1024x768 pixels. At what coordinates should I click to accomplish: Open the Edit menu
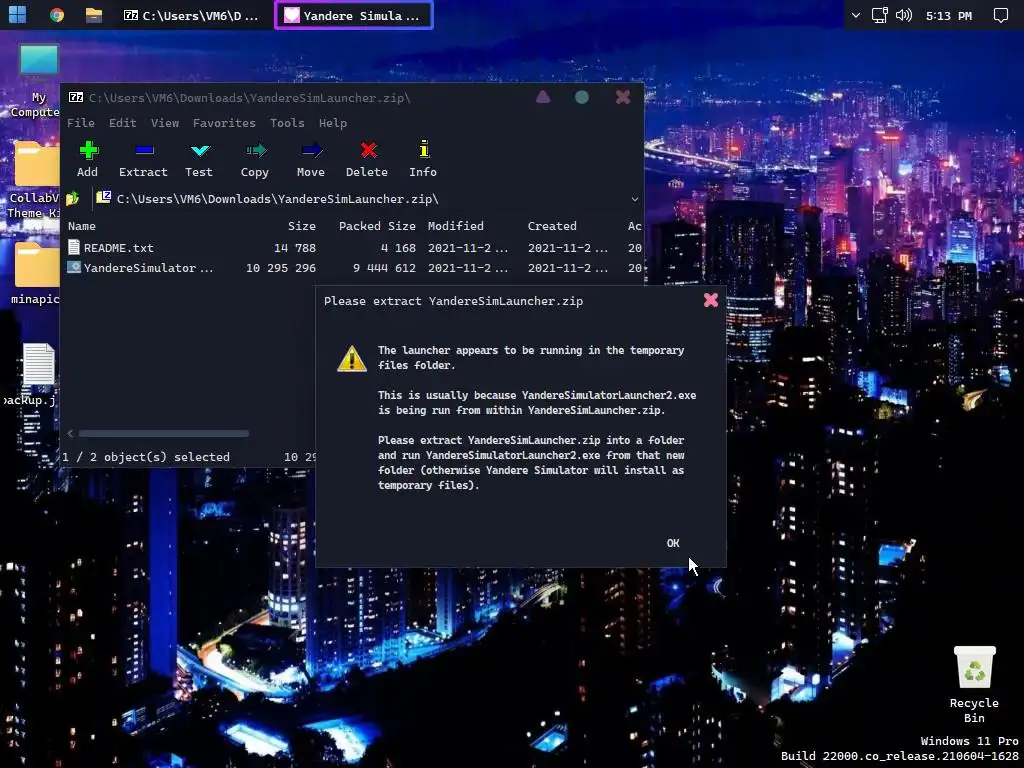122,123
